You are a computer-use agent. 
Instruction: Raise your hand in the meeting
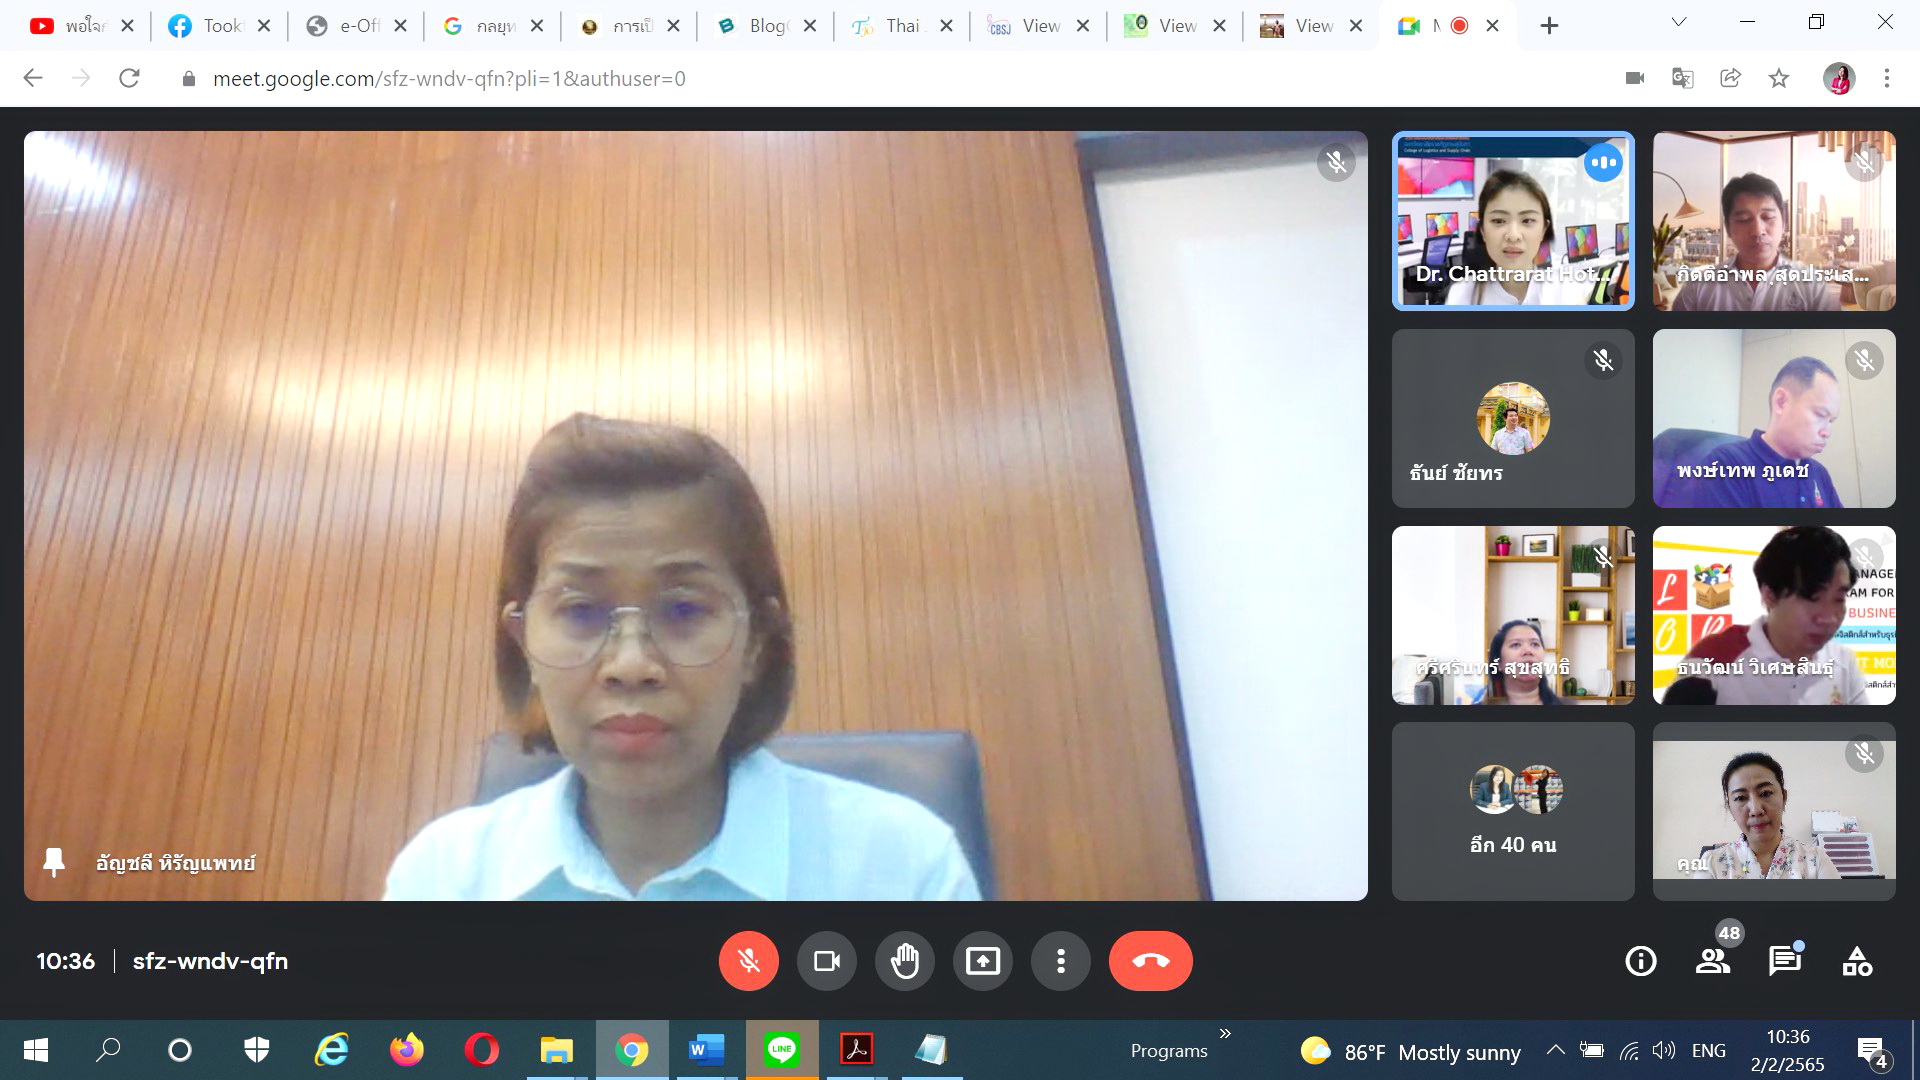904,961
